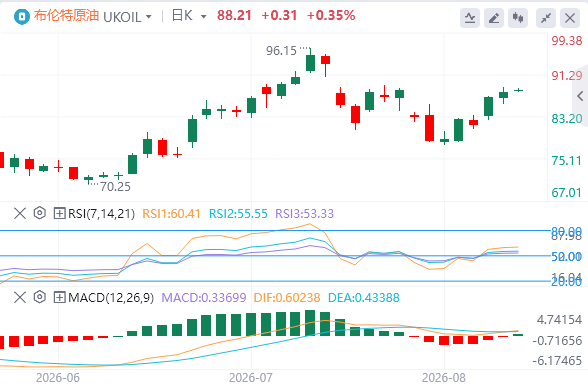Click the RSI(7,14,21) indicator label

tap(101, 213)
